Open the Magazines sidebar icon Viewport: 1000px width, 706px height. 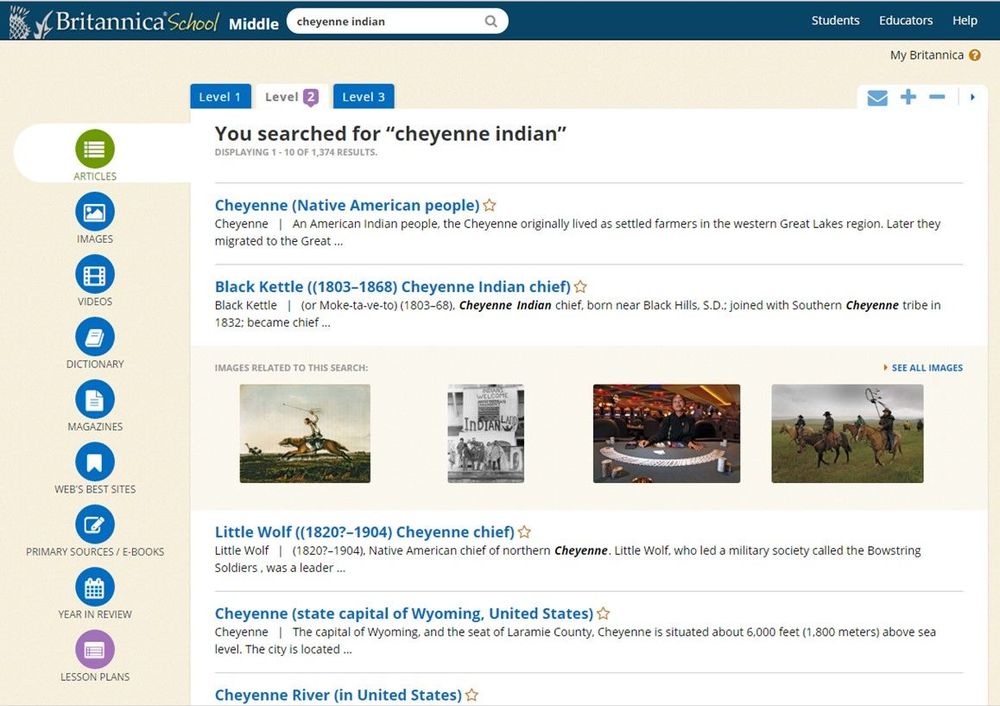pyautogui.click(x=95, y=400)
